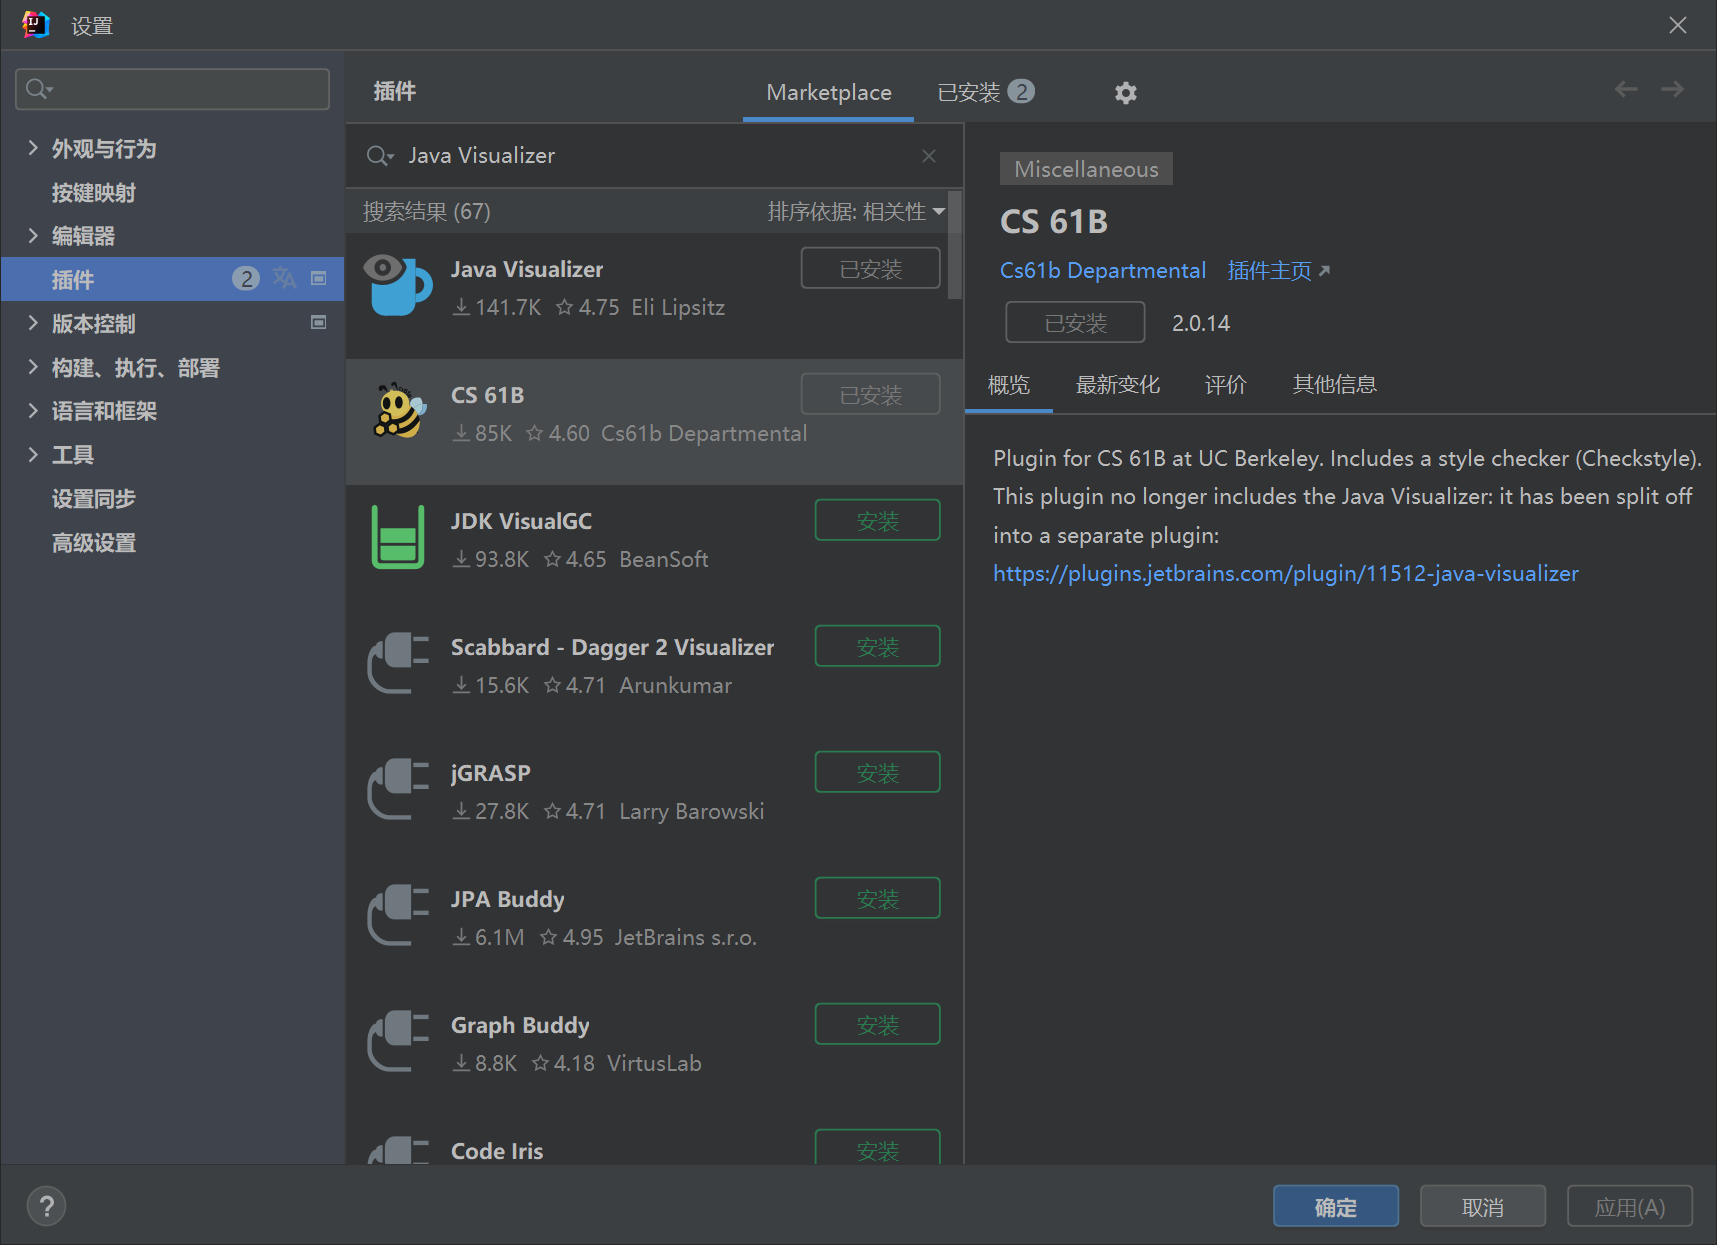Viewport: 1717px width, 1245px height.
Task: Open the 排序依据 sort dropdown
Action: (x=855, y=212)
